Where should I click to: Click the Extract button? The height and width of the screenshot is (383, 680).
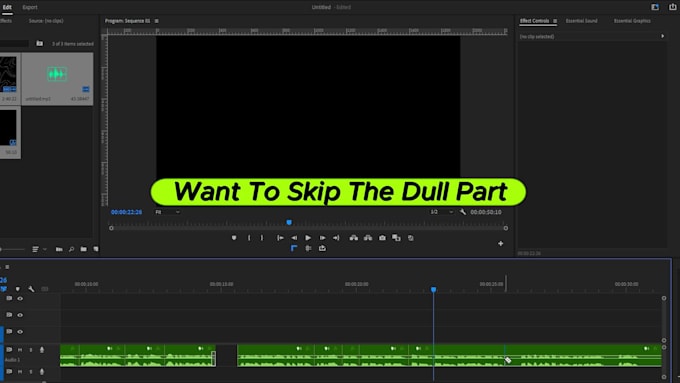[368, 238]
